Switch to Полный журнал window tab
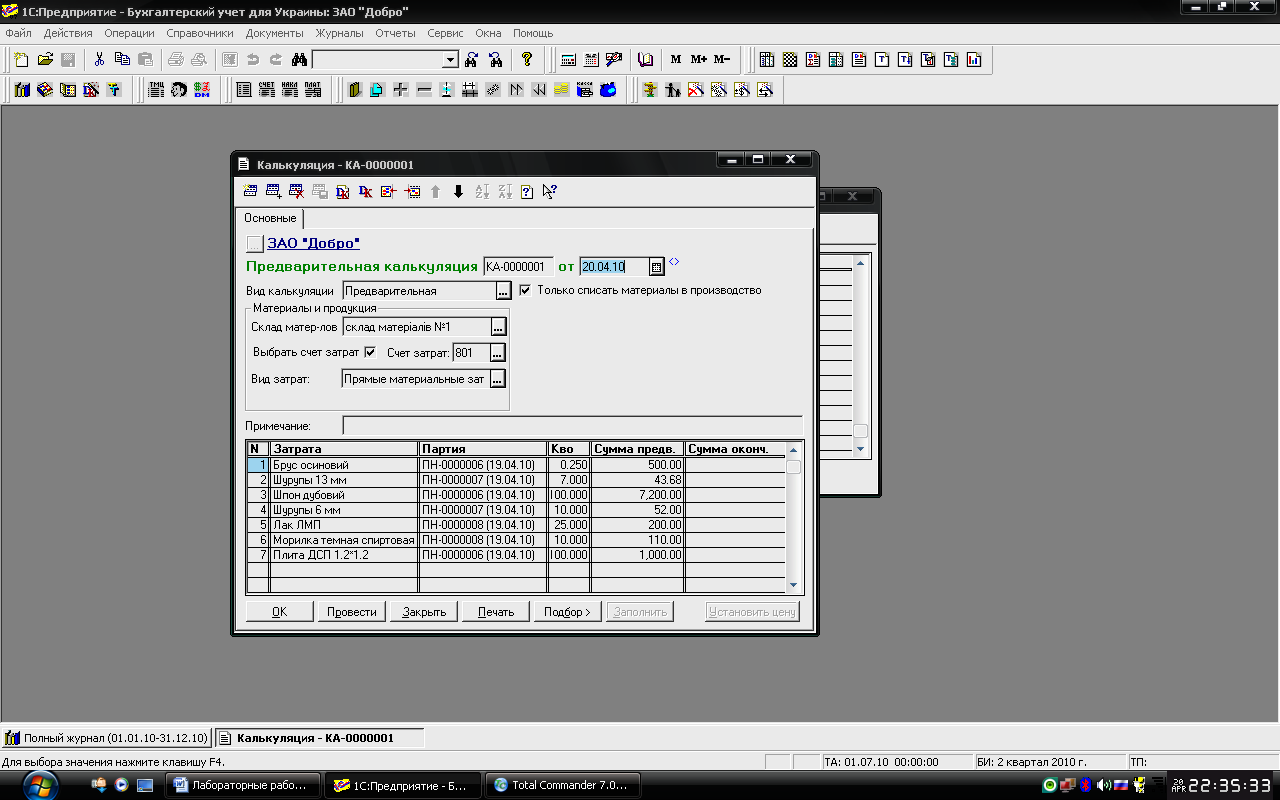Screen dimensions: 1280x800 [x=106, y=738]
